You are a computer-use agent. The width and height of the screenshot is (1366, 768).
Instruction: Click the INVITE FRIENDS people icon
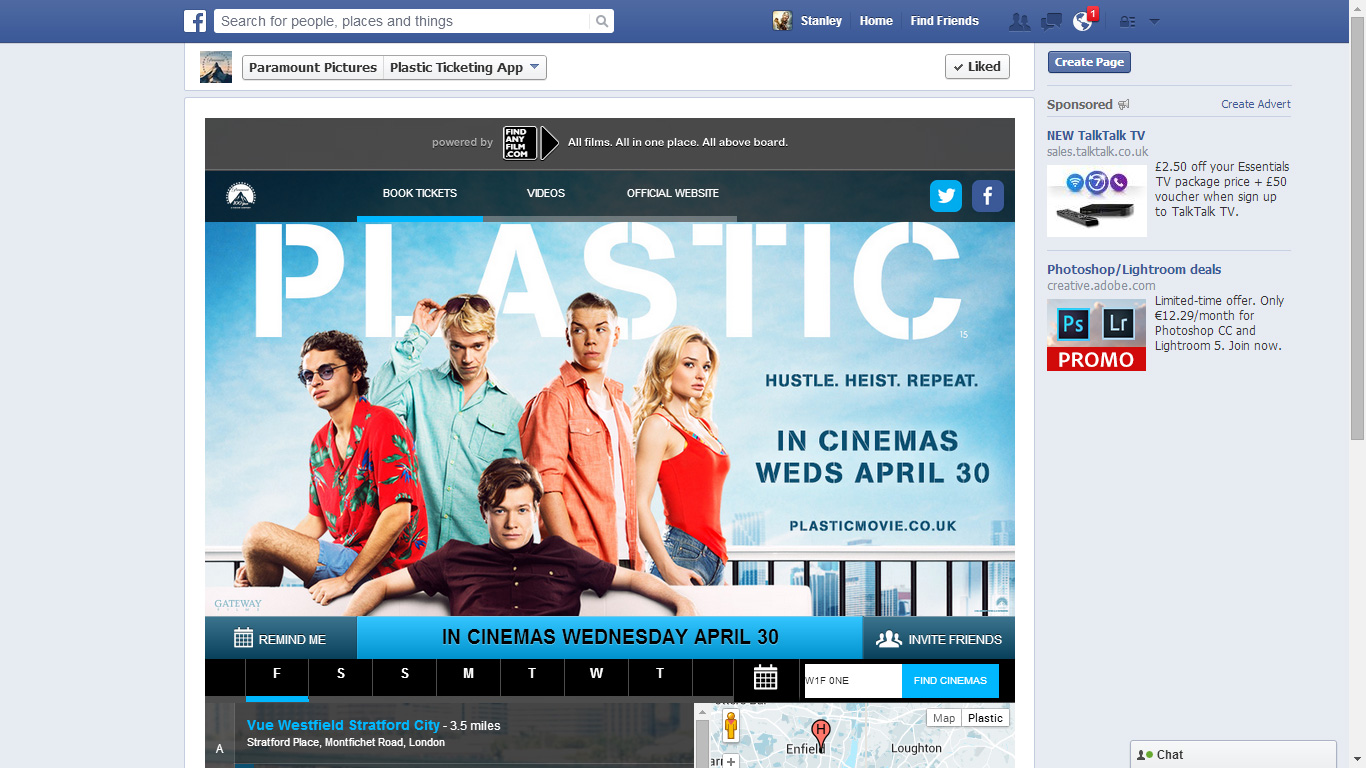[889, 639]
